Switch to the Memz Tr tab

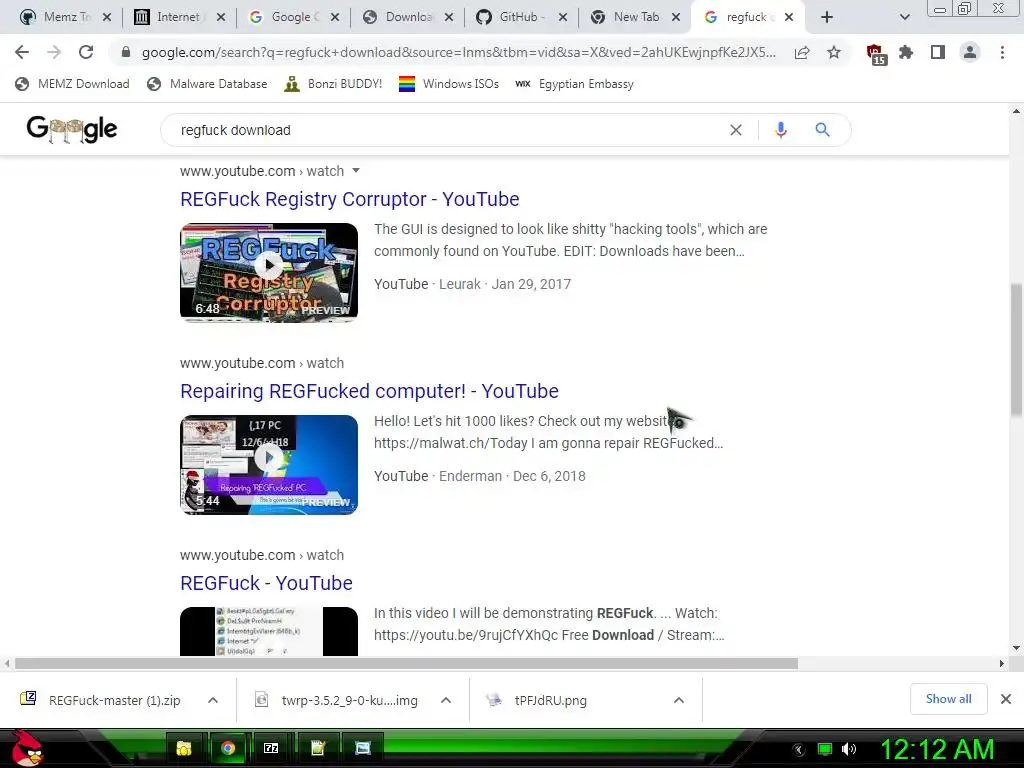click(56, 17)
